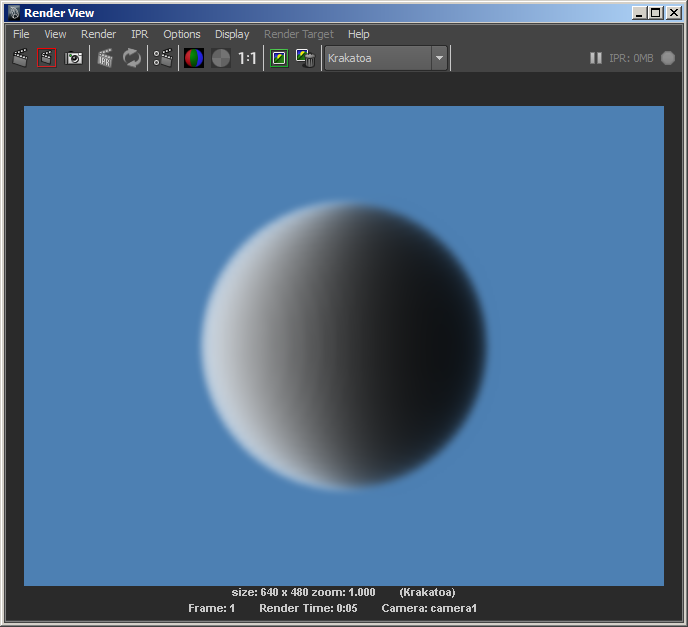Open the Render menu
688x627 pixels.
[98, 34]
